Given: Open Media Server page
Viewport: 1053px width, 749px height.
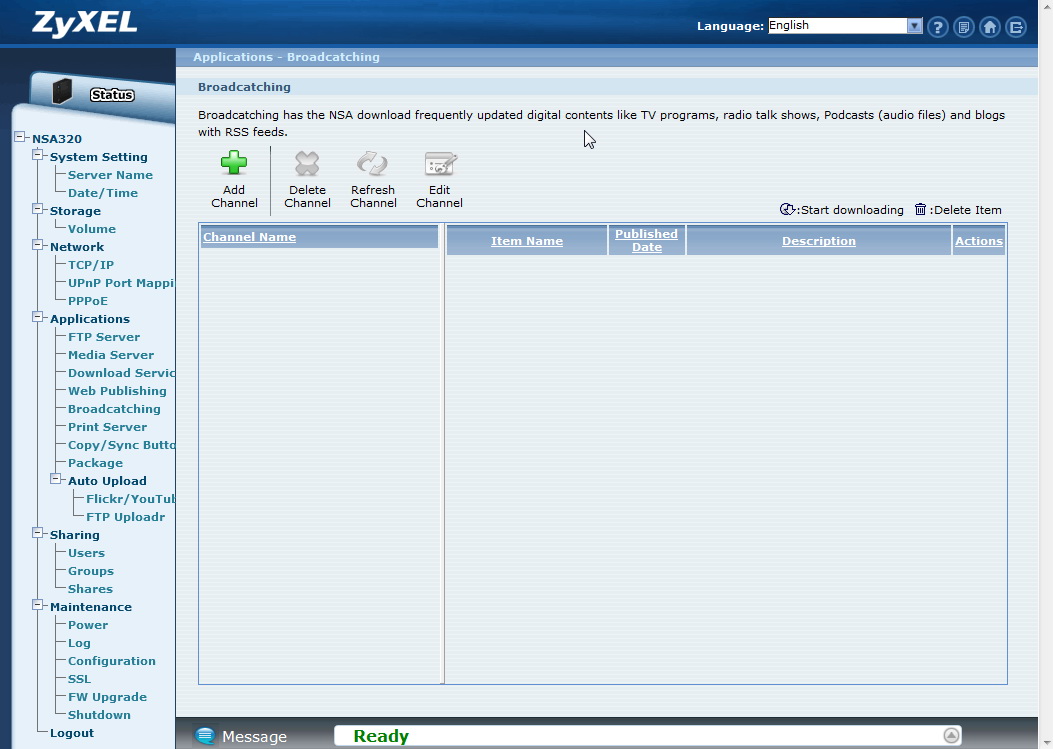Looking at the screenshot, I should [111, 355].
